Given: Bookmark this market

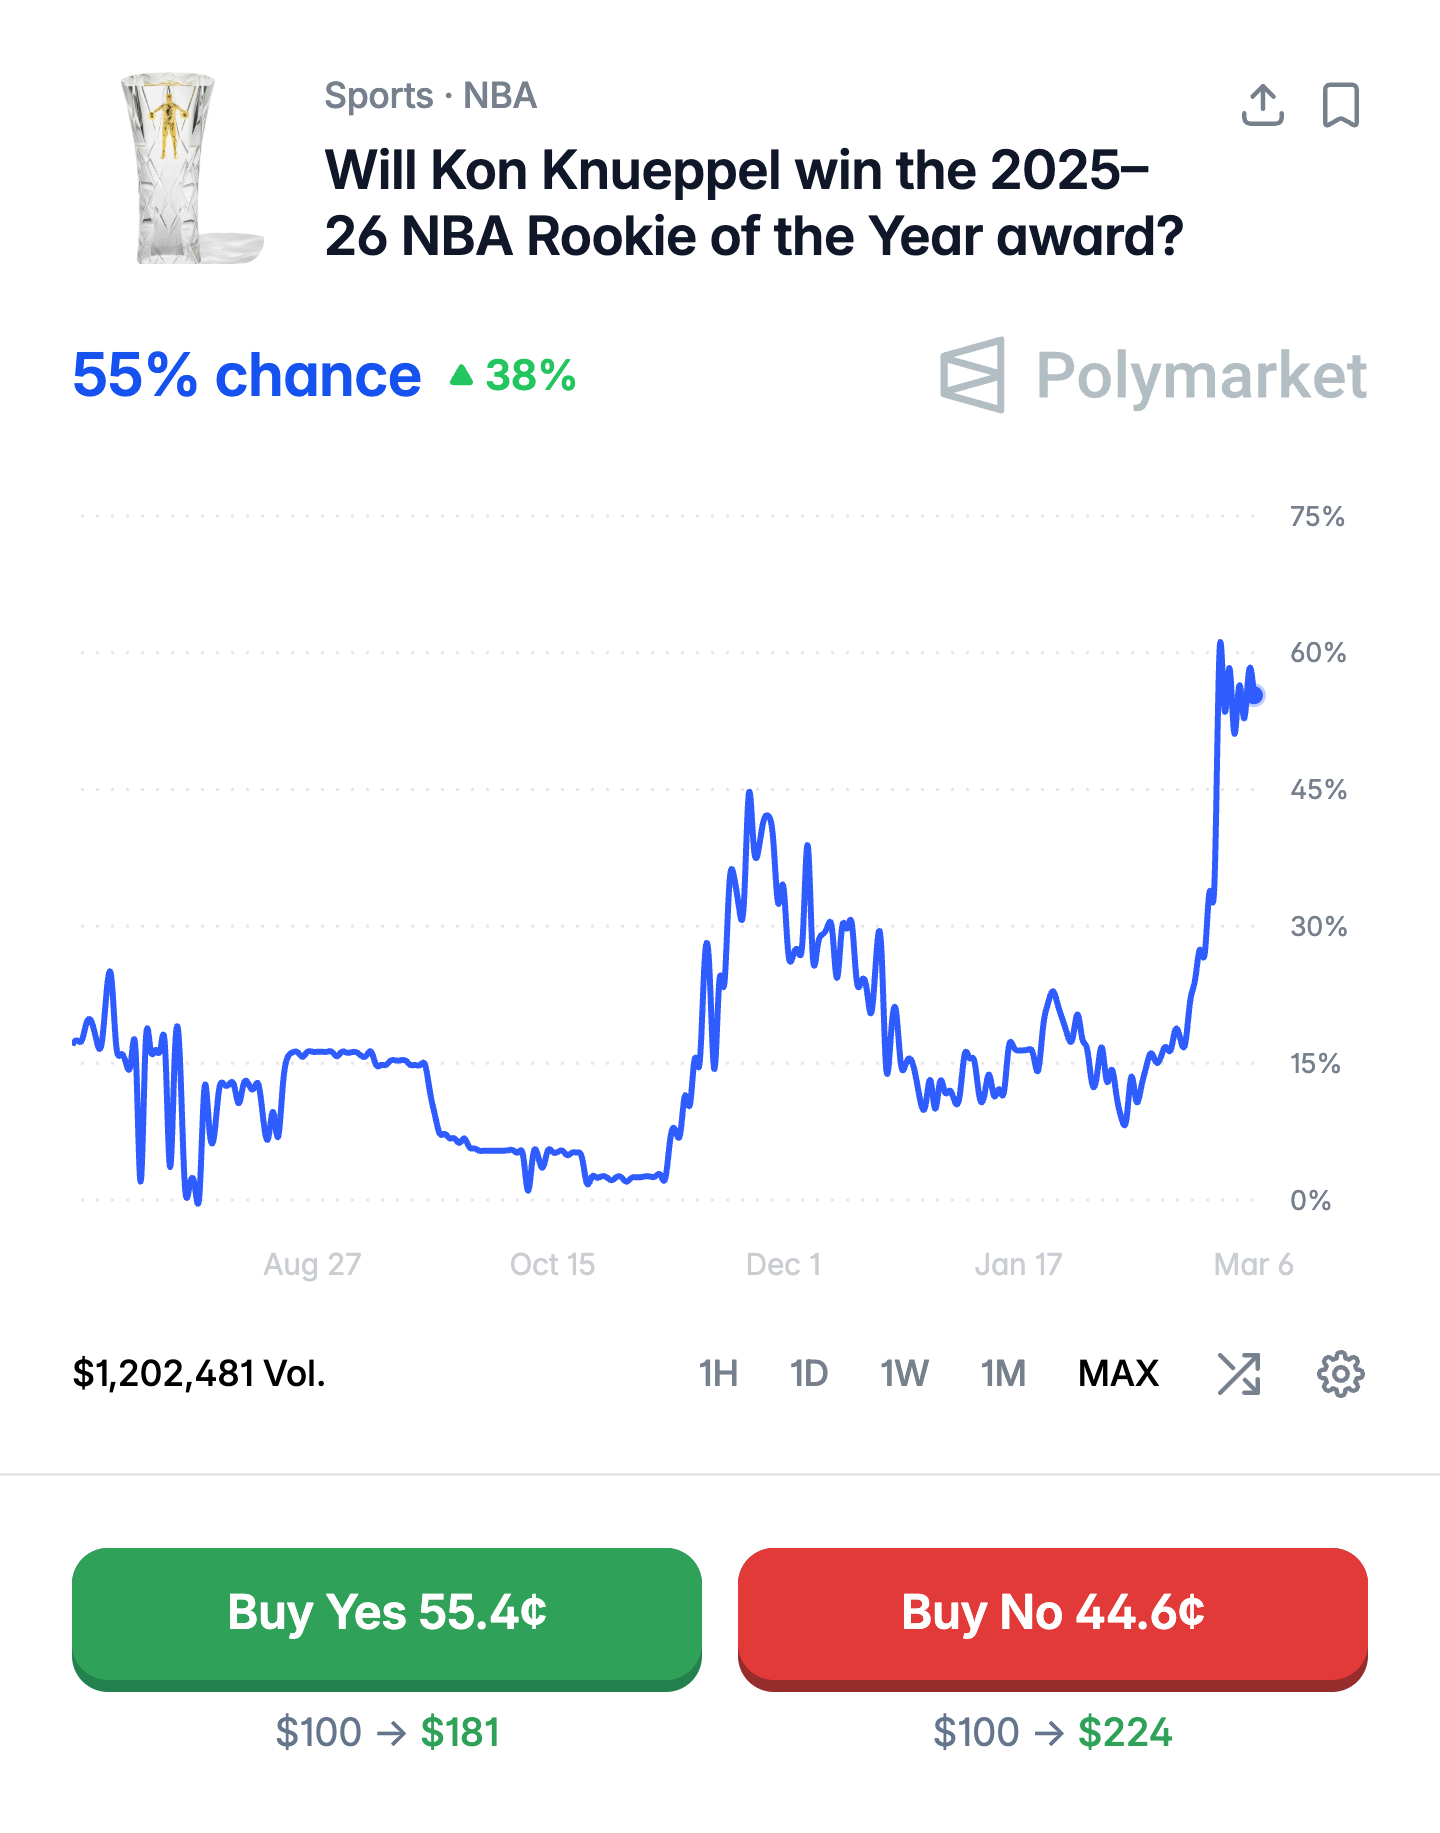Looking at the screenshot, I should pos(1340,105).
